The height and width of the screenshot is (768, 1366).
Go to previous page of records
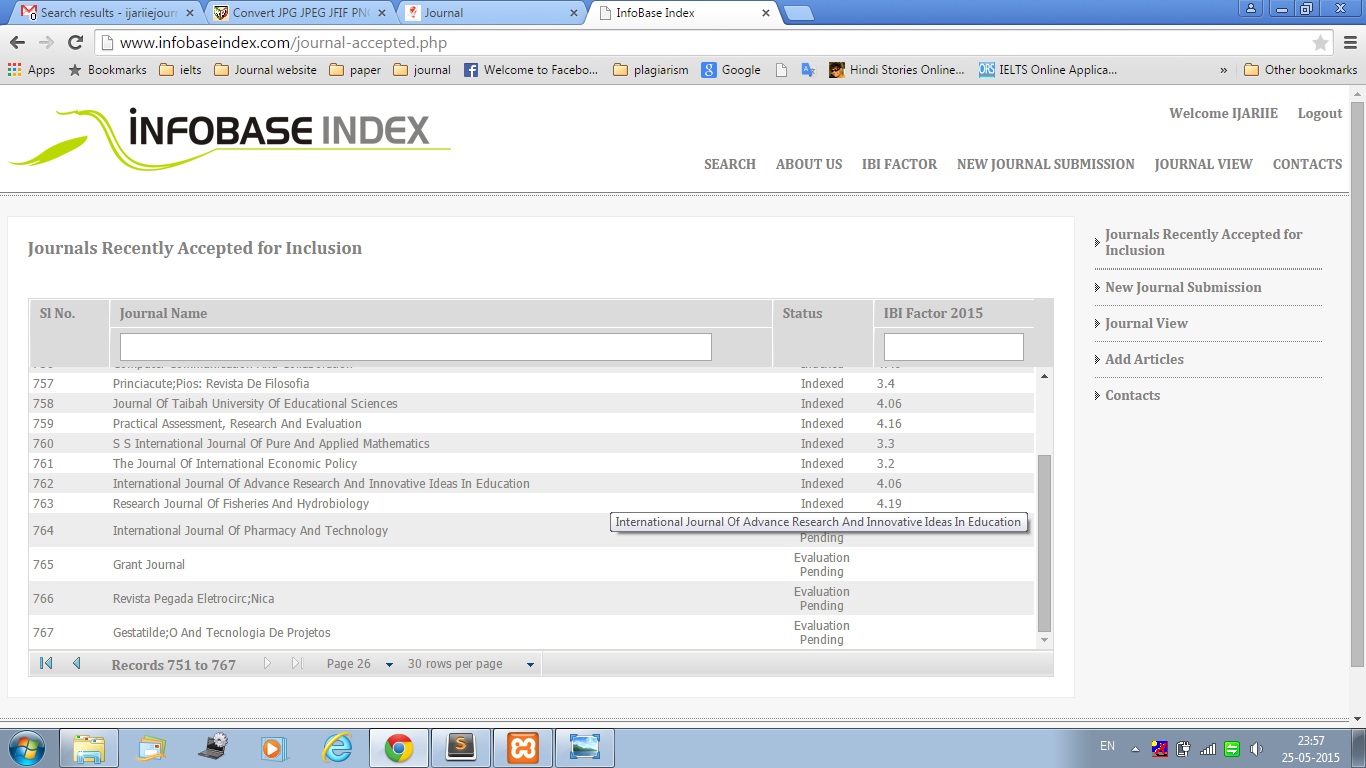point(76,663)
